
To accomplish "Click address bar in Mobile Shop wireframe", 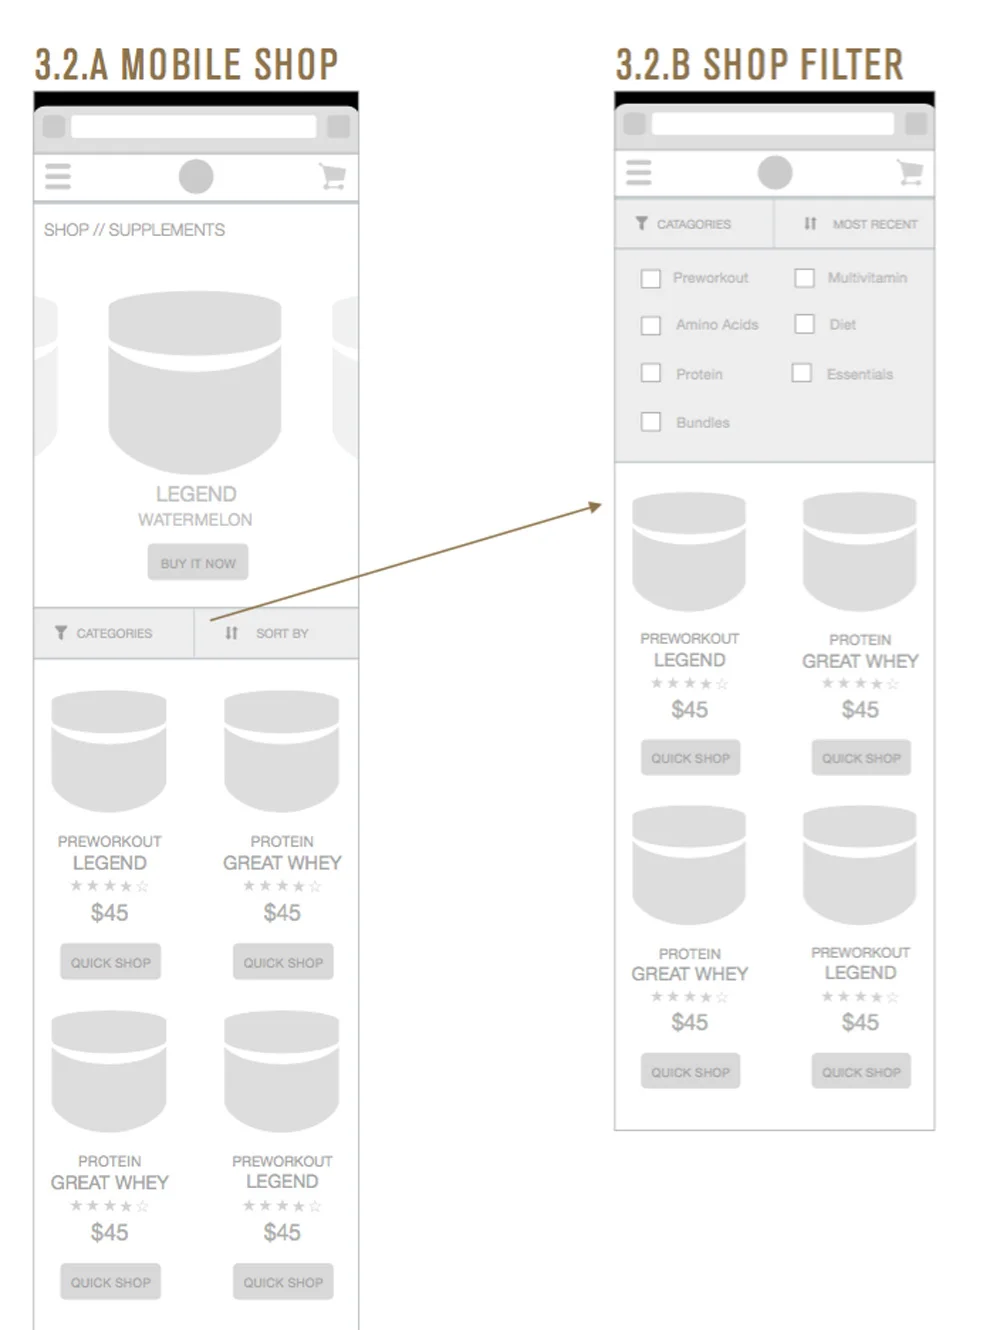I will click(194, 126).
